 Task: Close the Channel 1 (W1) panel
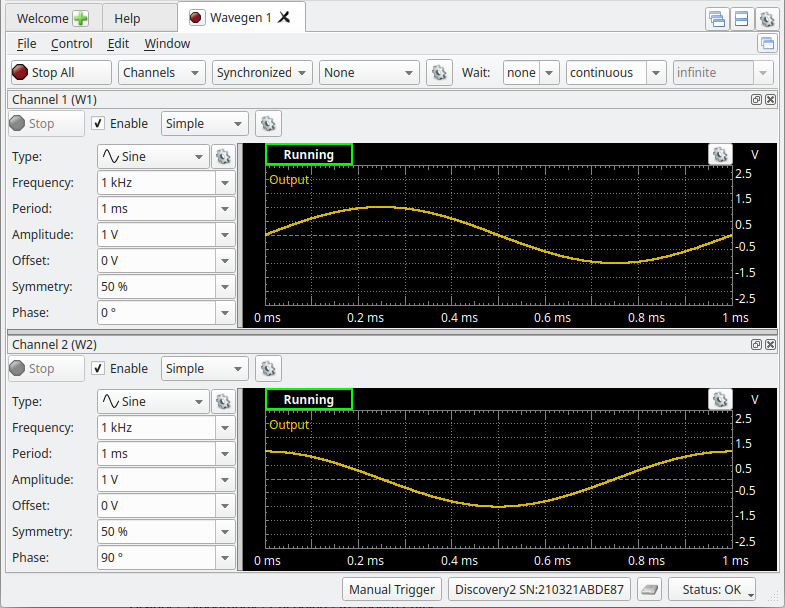point(770,100)
